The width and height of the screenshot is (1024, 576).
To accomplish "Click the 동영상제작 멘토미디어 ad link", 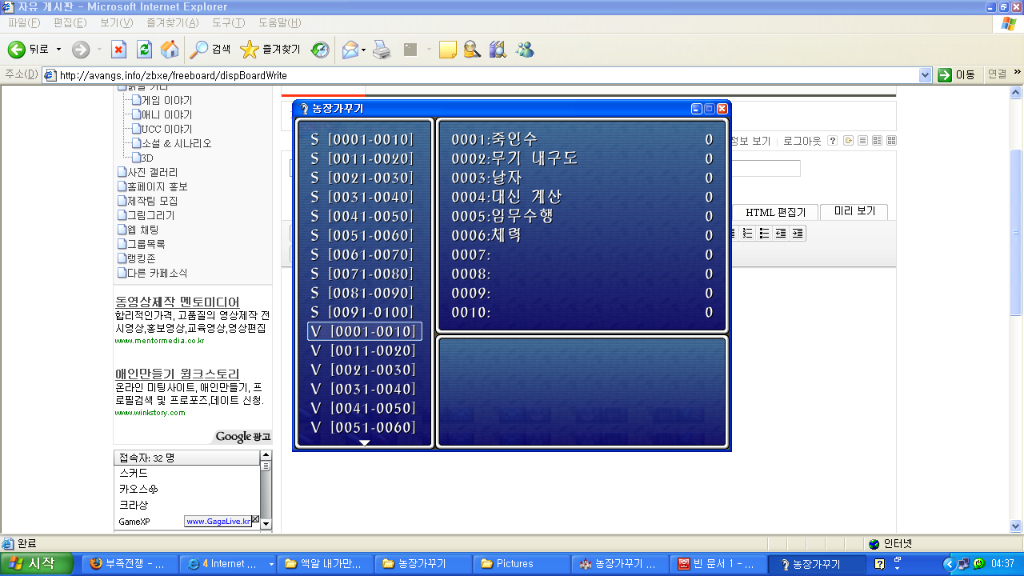I will [x=178, y=302].
